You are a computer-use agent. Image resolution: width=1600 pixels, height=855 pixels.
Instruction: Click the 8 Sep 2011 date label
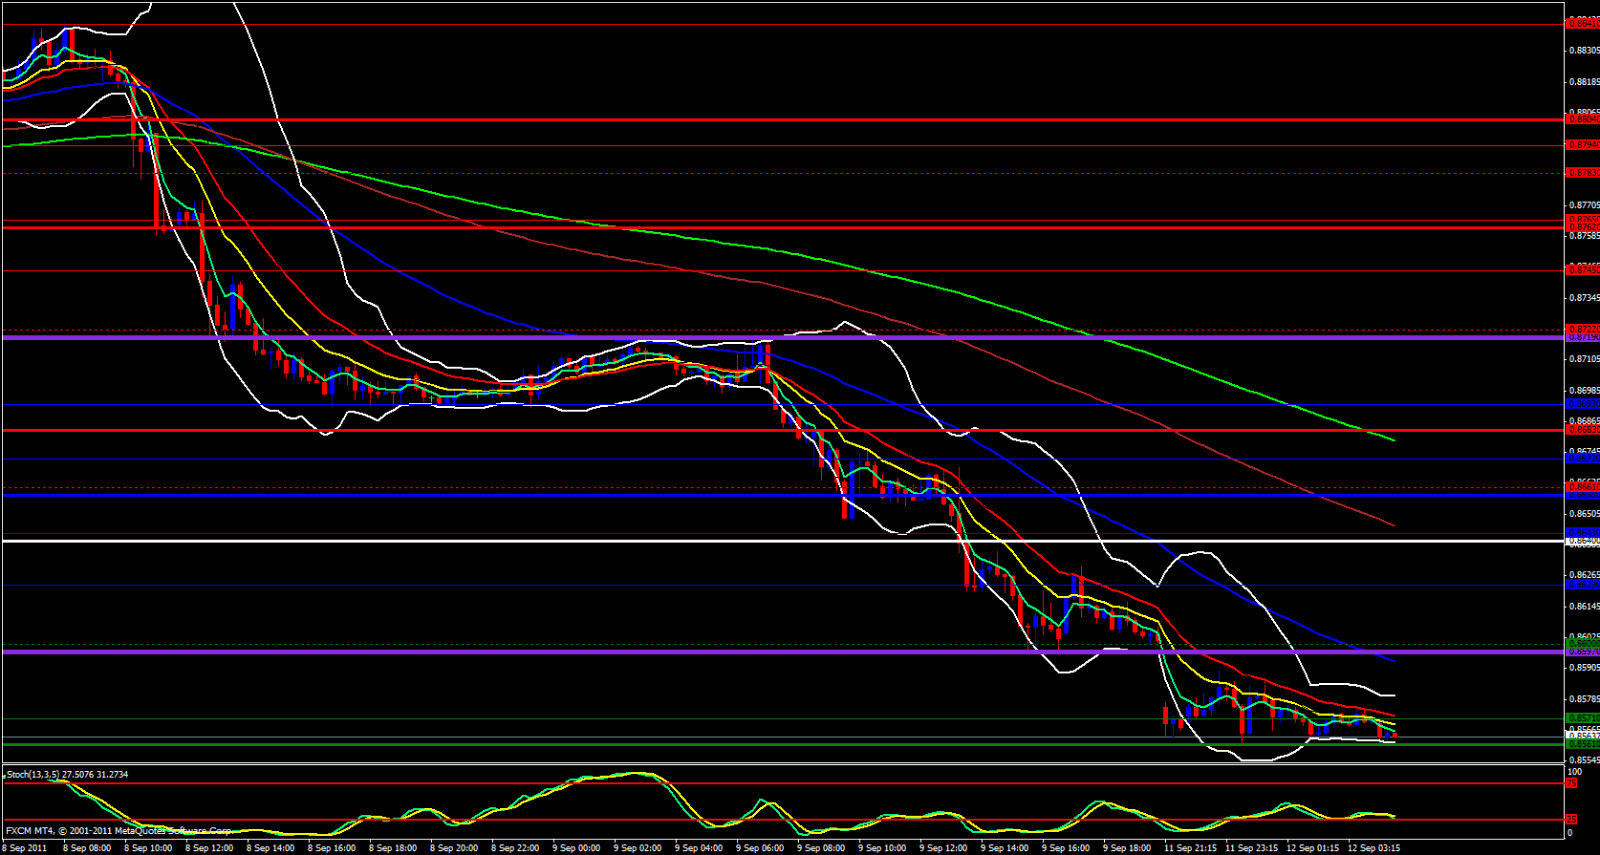click(x=26, y=848)
